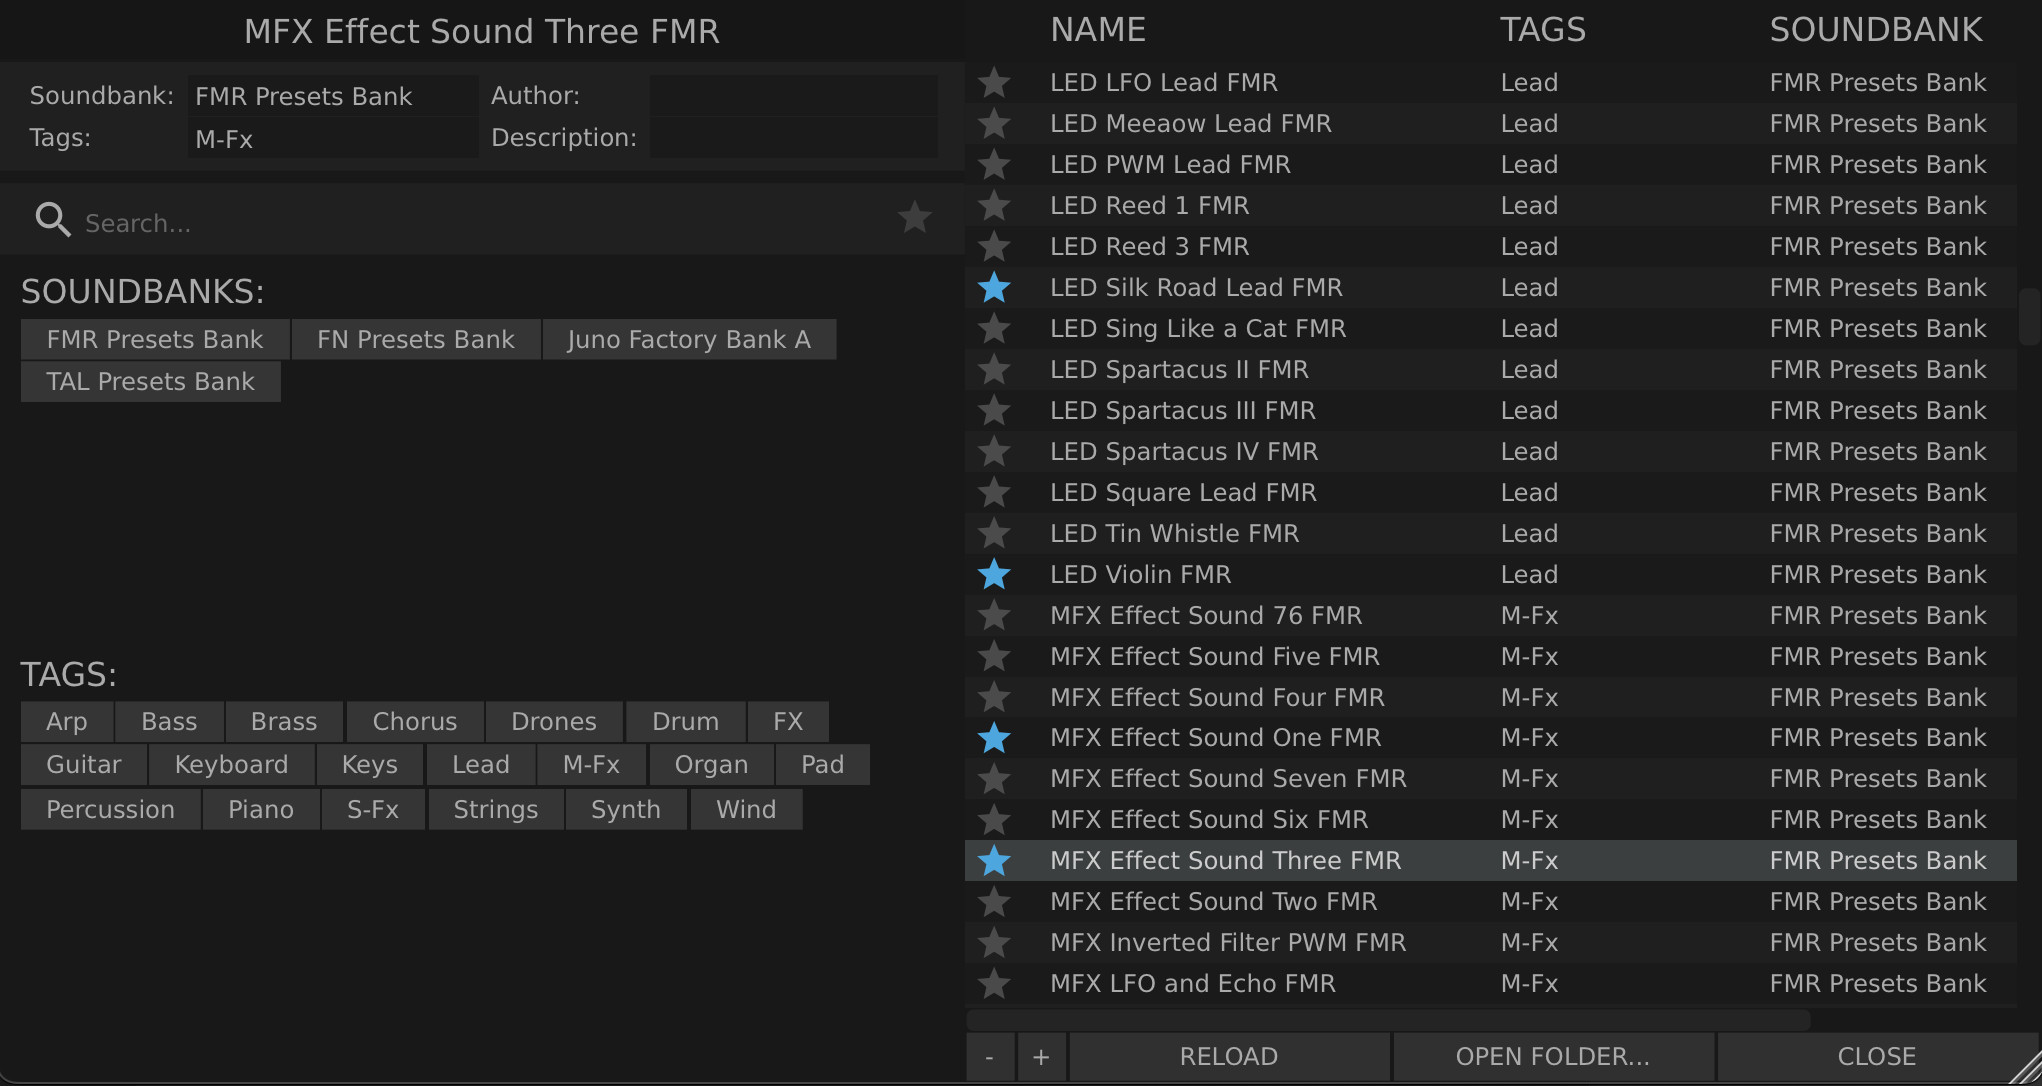The height and width of the screenshot is (1086, 2042).
Task: Toggle favorites filter star in search bar
Action: pos(914,218)
